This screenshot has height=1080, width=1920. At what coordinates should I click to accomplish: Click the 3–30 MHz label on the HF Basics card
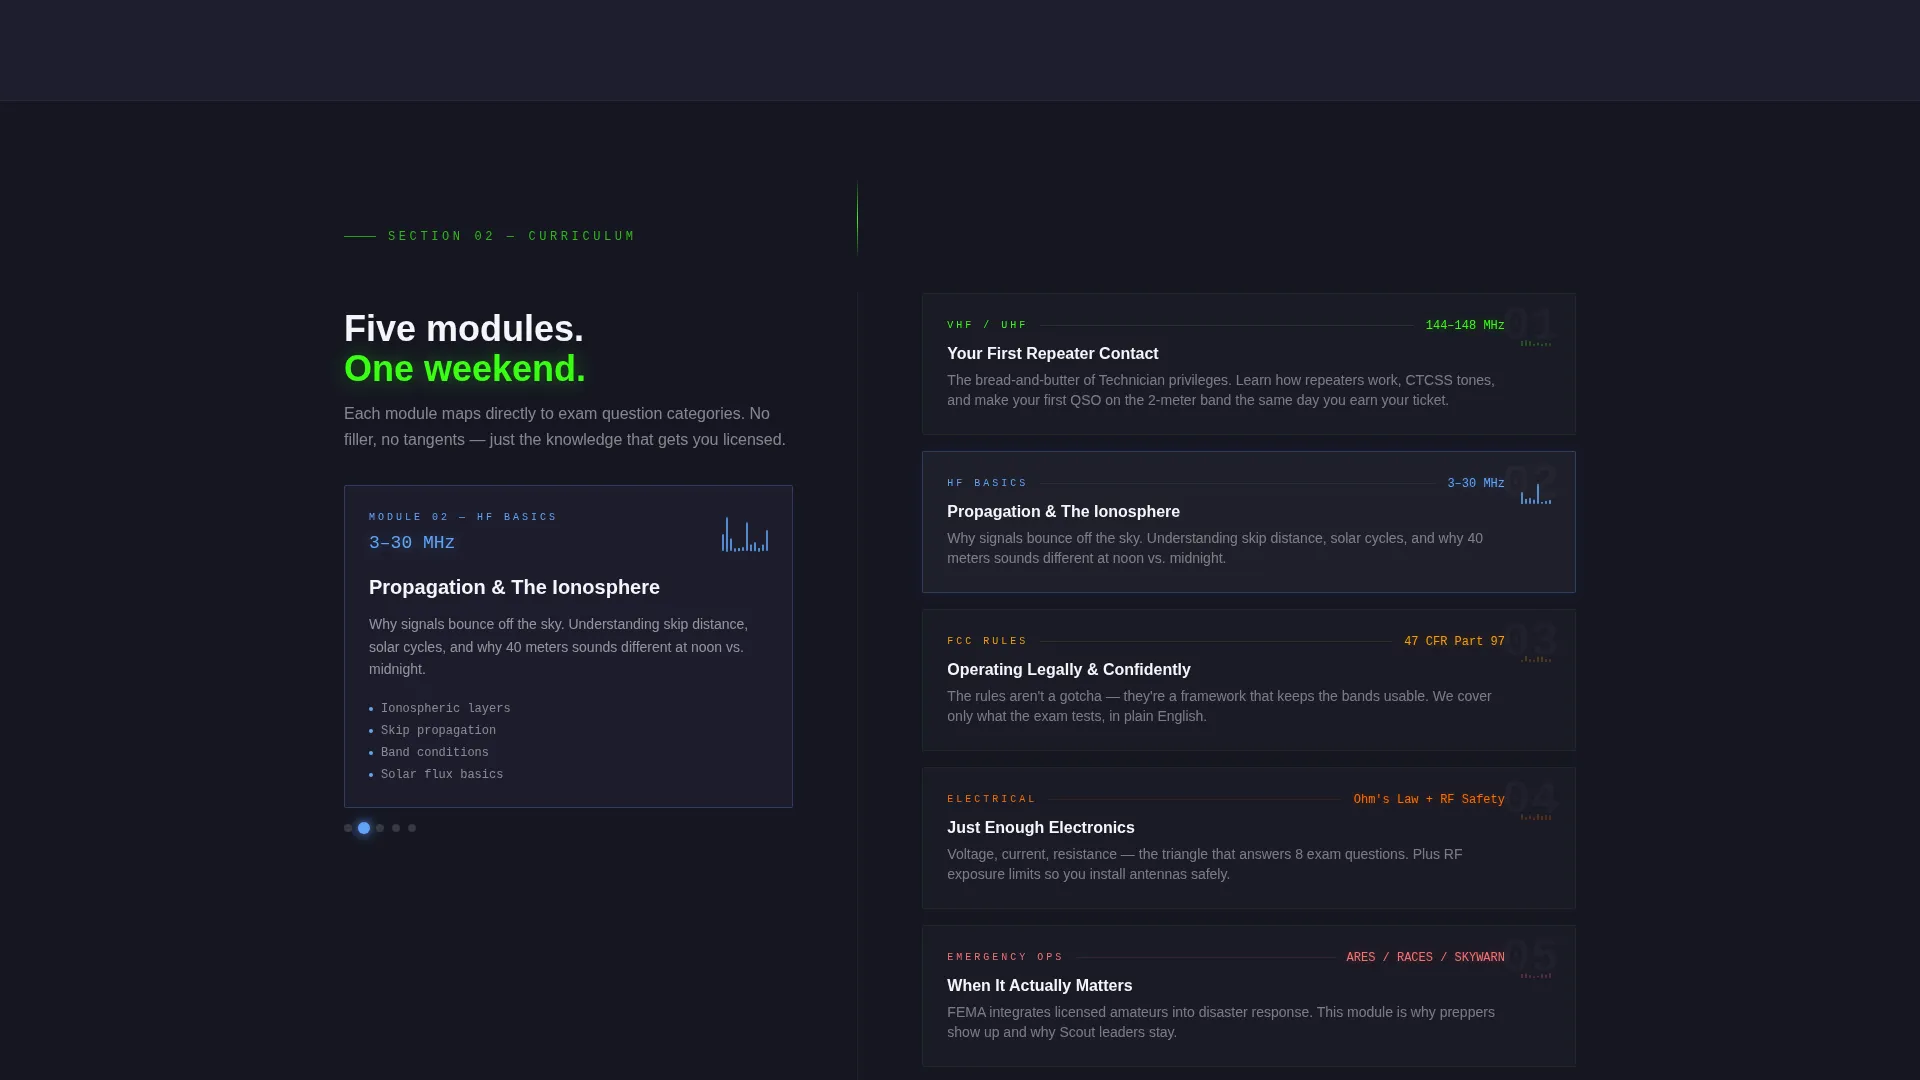(1476, 483)
